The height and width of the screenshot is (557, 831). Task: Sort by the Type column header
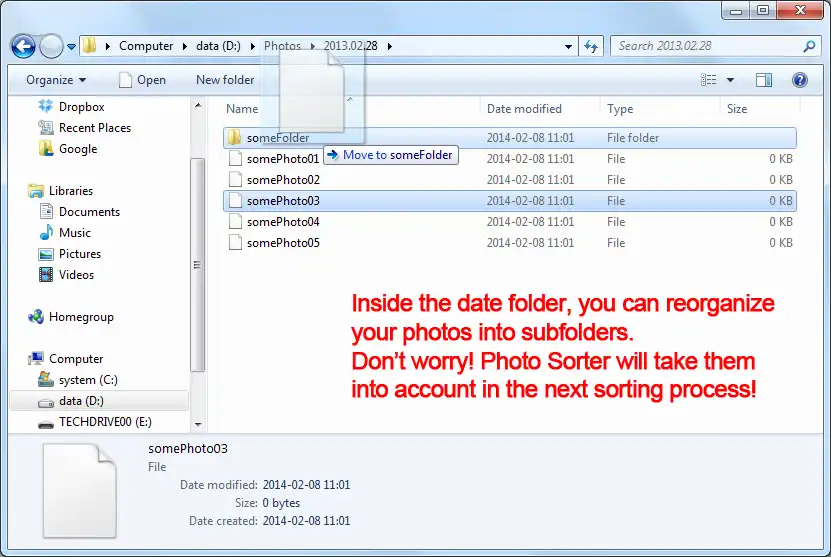[x=620, y=109]
